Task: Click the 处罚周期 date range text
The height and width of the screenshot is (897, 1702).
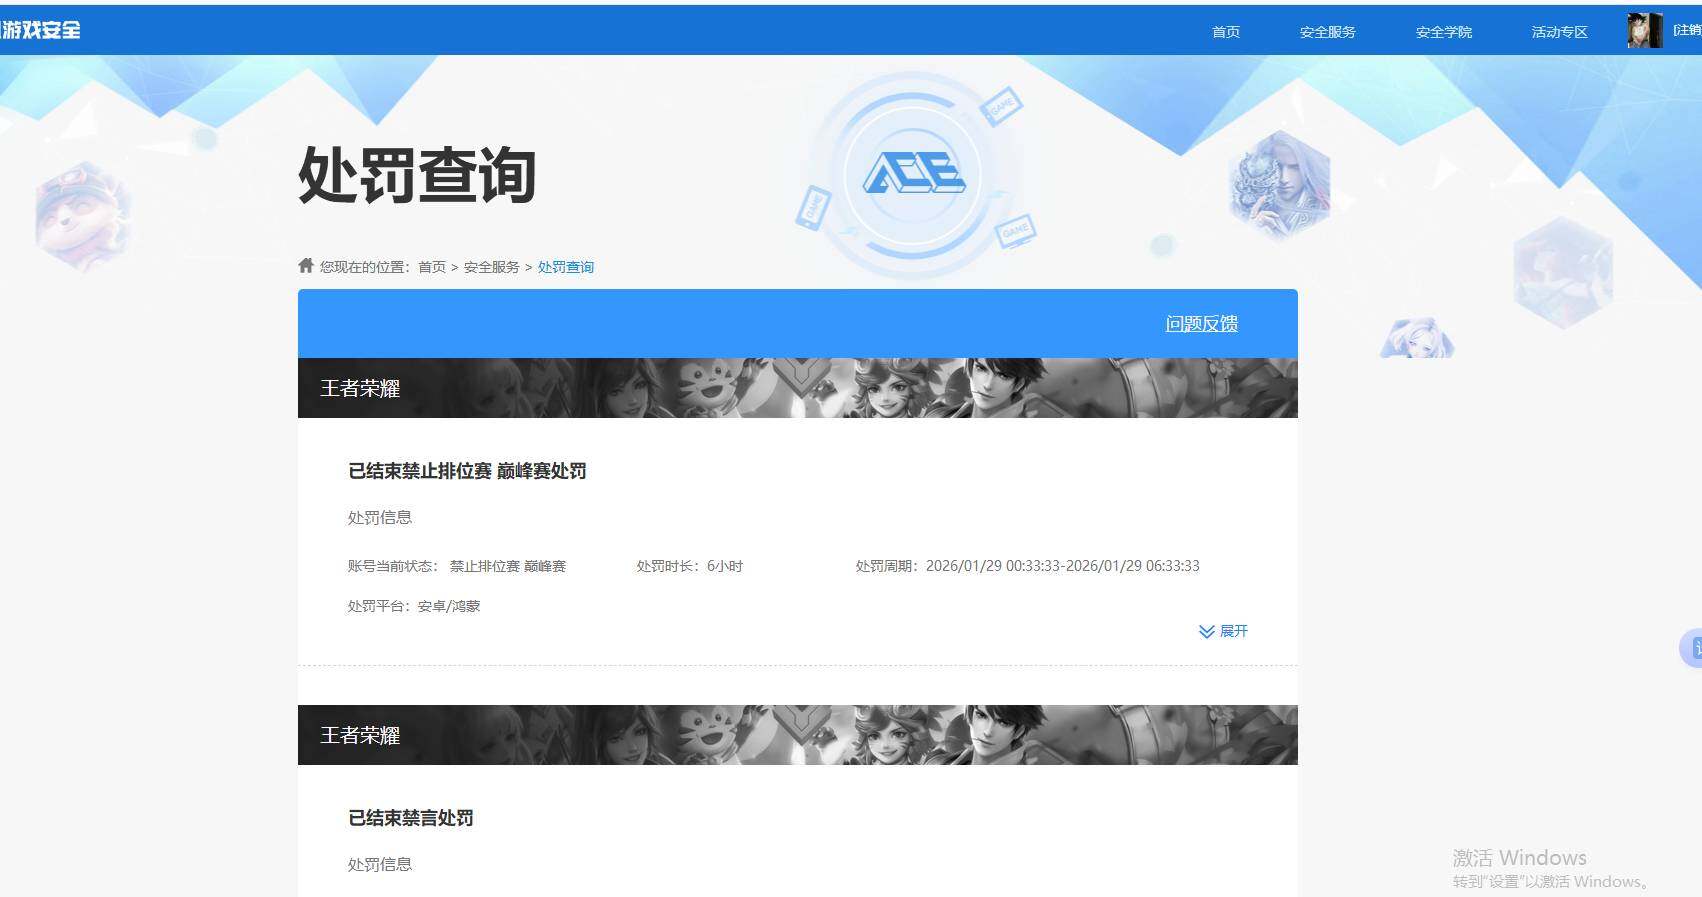Action: (x=1028, y=566)
